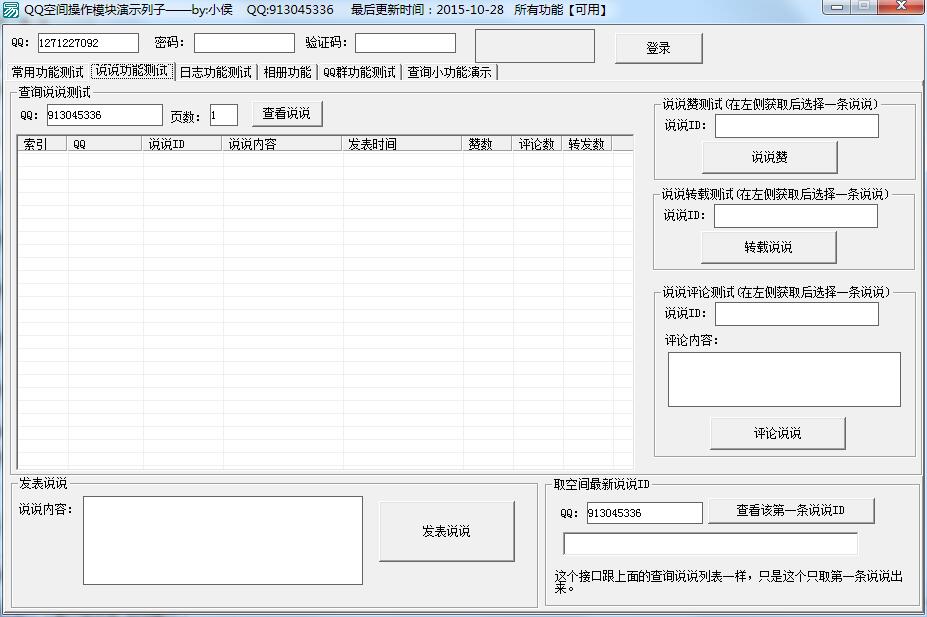The width and height of the screenshot is (927, 617).
Task: Click the QQ field in 查询说说测试
Action: (x=105, y=115)
